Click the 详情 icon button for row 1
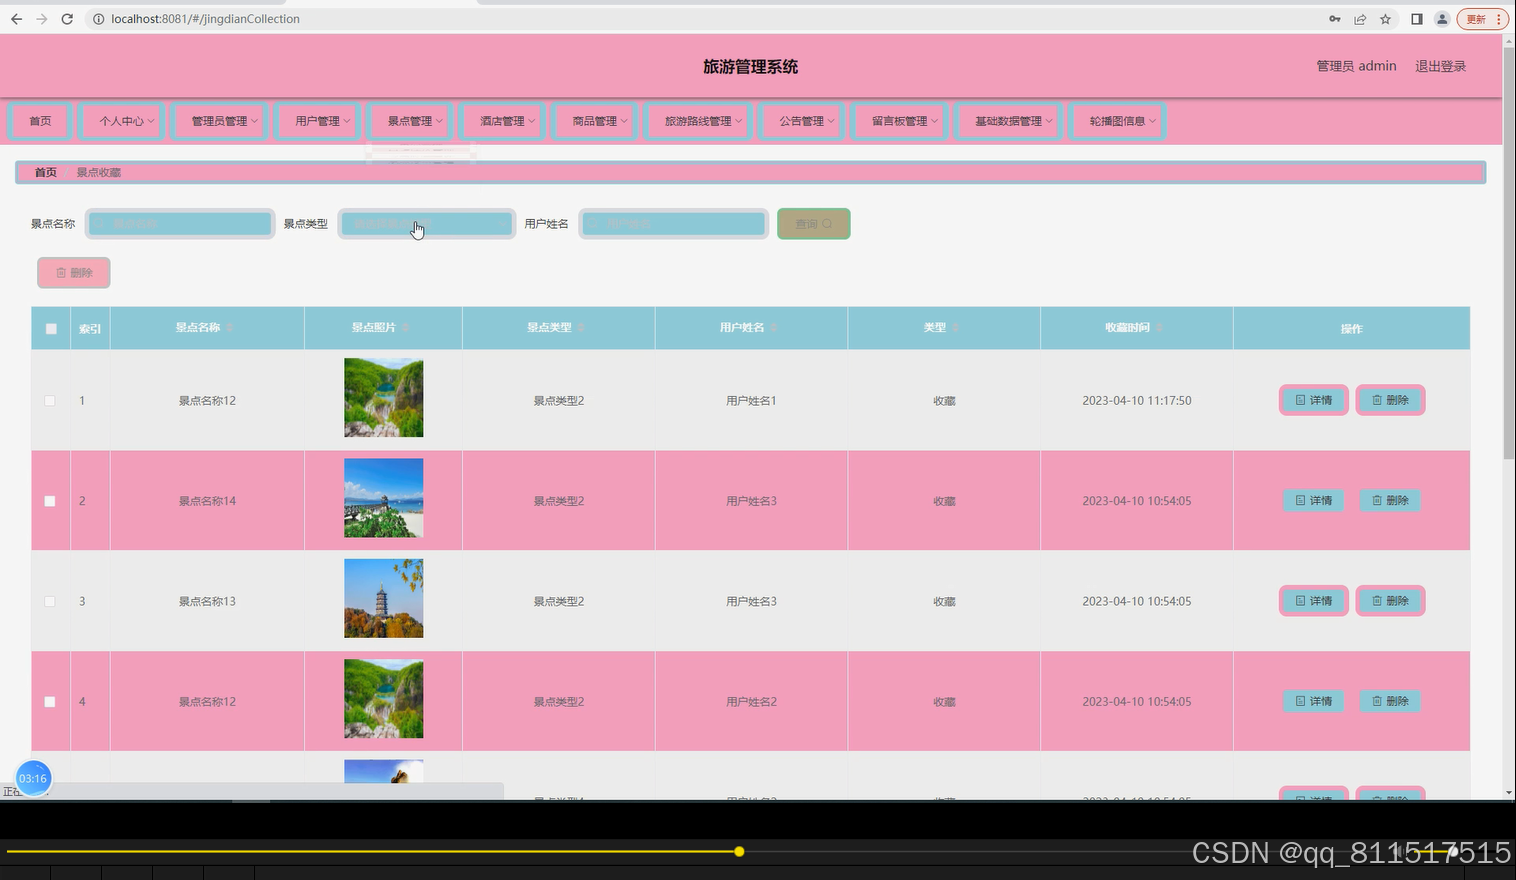The image size is (1516, 880). [x=1312, y=400]
